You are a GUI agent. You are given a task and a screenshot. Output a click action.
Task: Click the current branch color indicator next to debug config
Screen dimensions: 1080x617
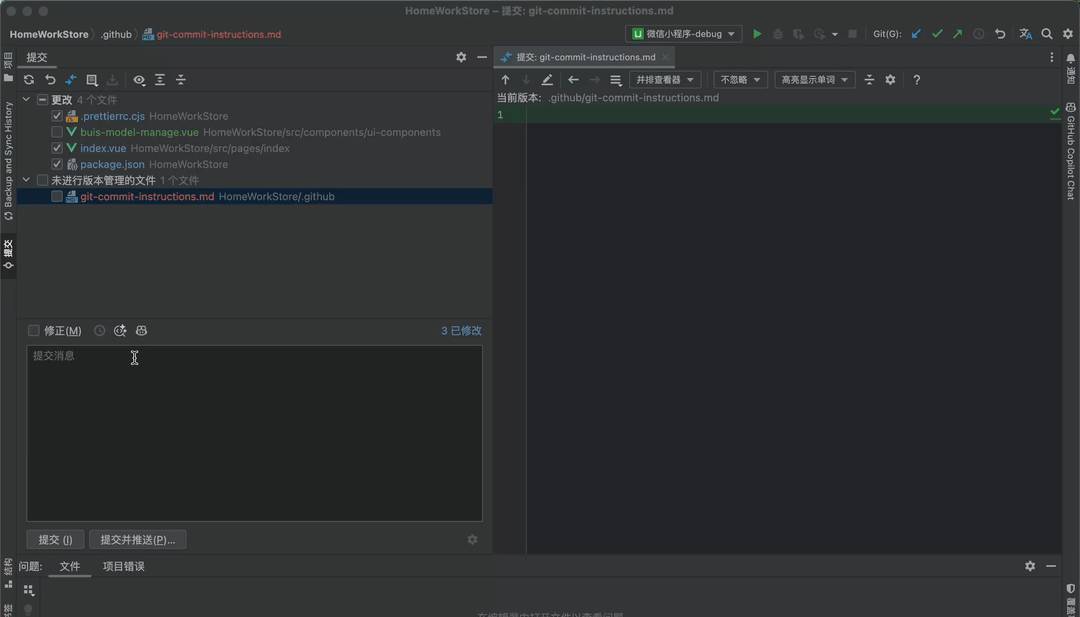click(637, 33)
